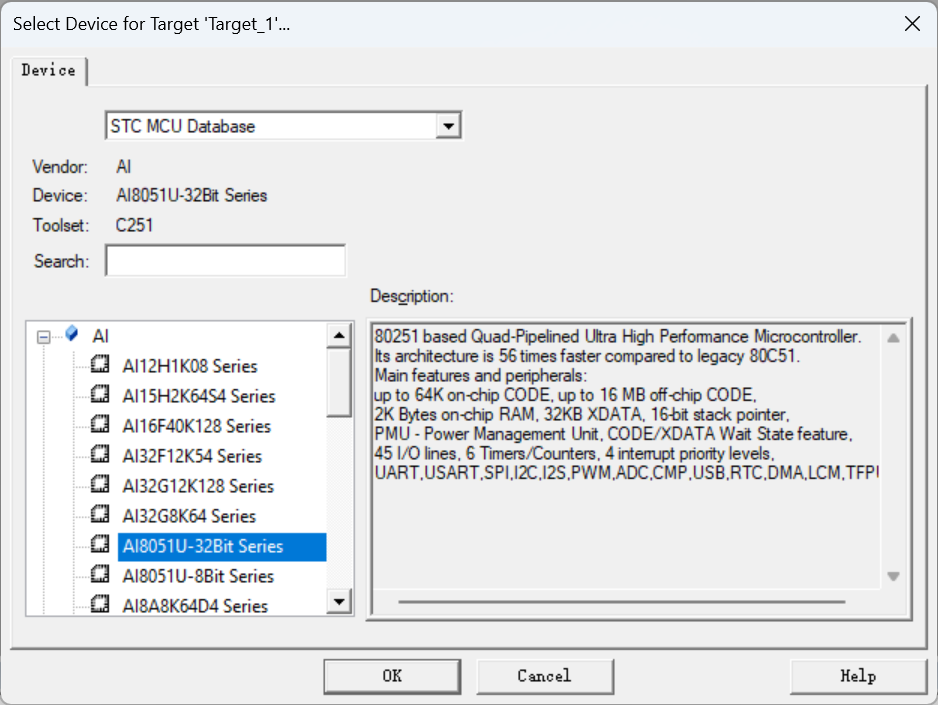Click device tree scroll down arrow

click(339, 602)
